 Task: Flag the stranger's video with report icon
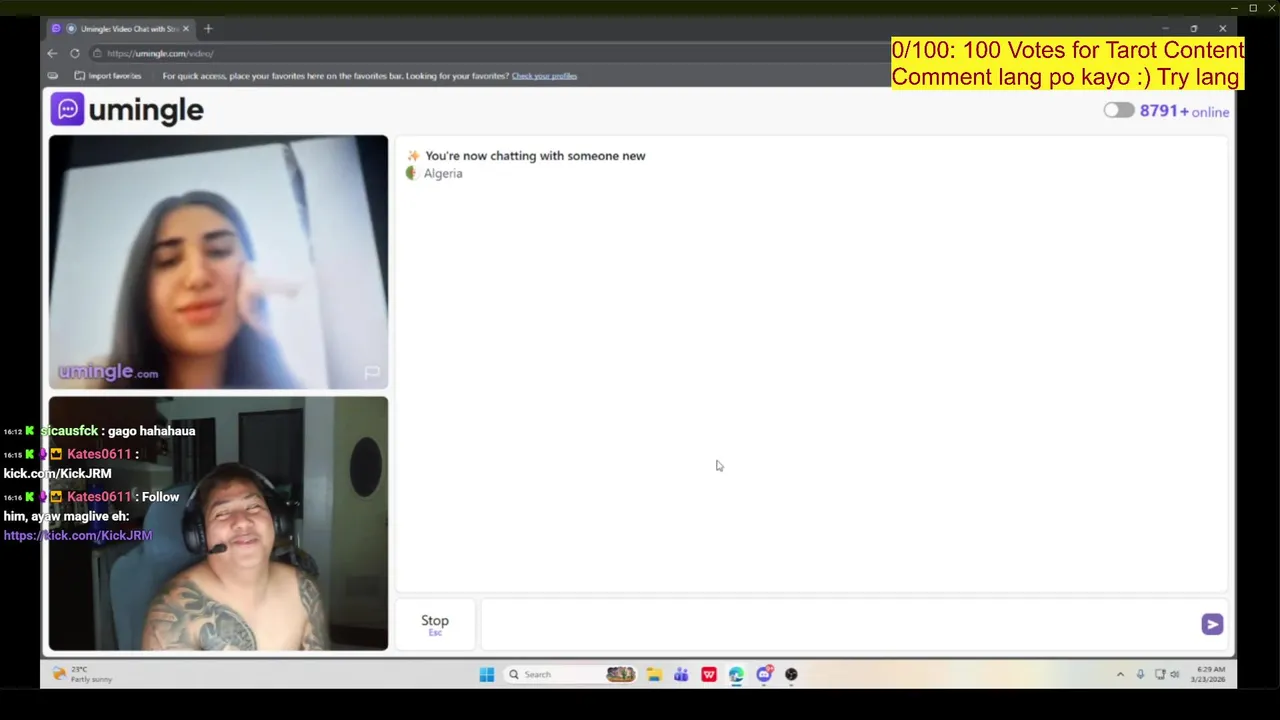(371, 373)
